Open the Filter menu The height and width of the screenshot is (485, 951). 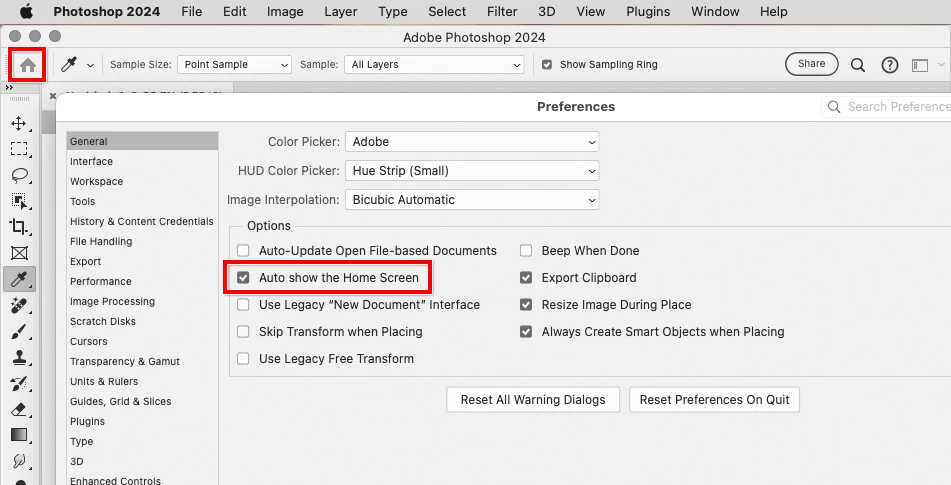click(502, 12)
